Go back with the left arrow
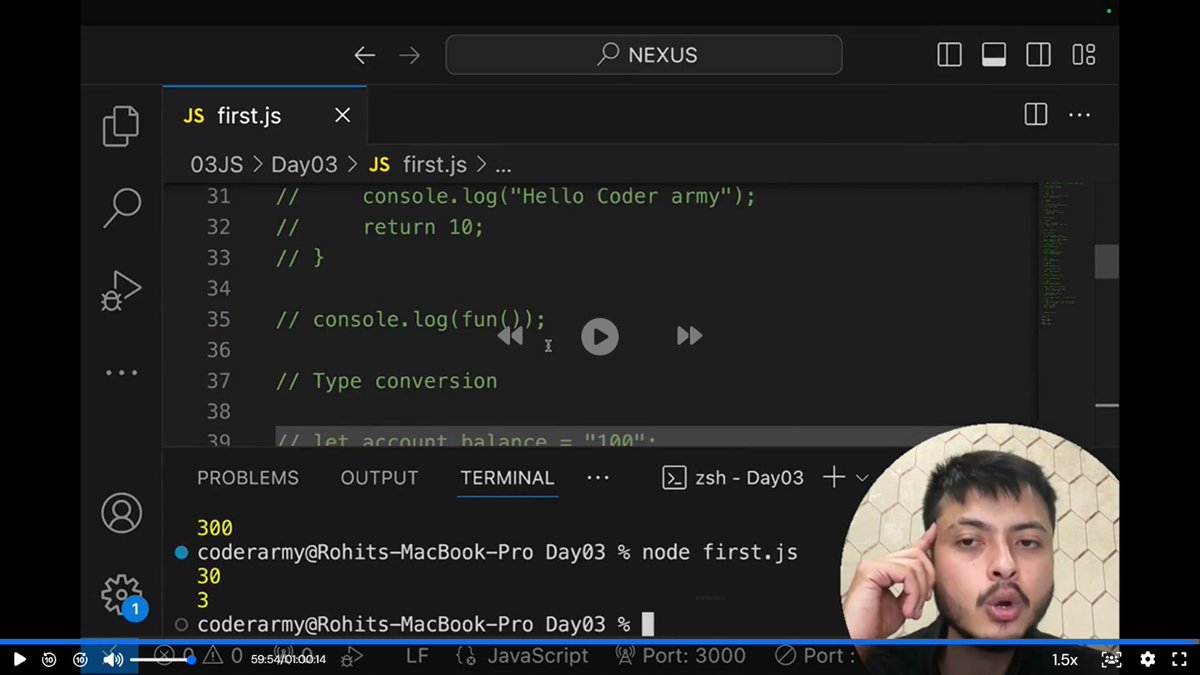This screenshot has height=675, width=1200. (364, 55)
